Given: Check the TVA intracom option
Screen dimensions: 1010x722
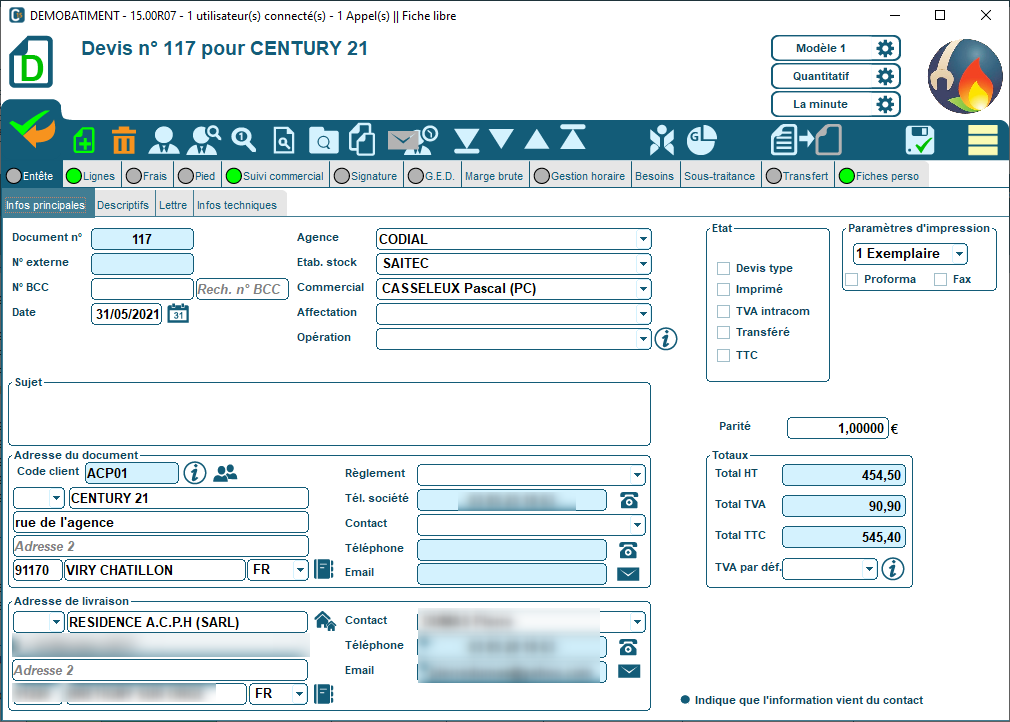Looking at the screenshot, I should [723, 311].
